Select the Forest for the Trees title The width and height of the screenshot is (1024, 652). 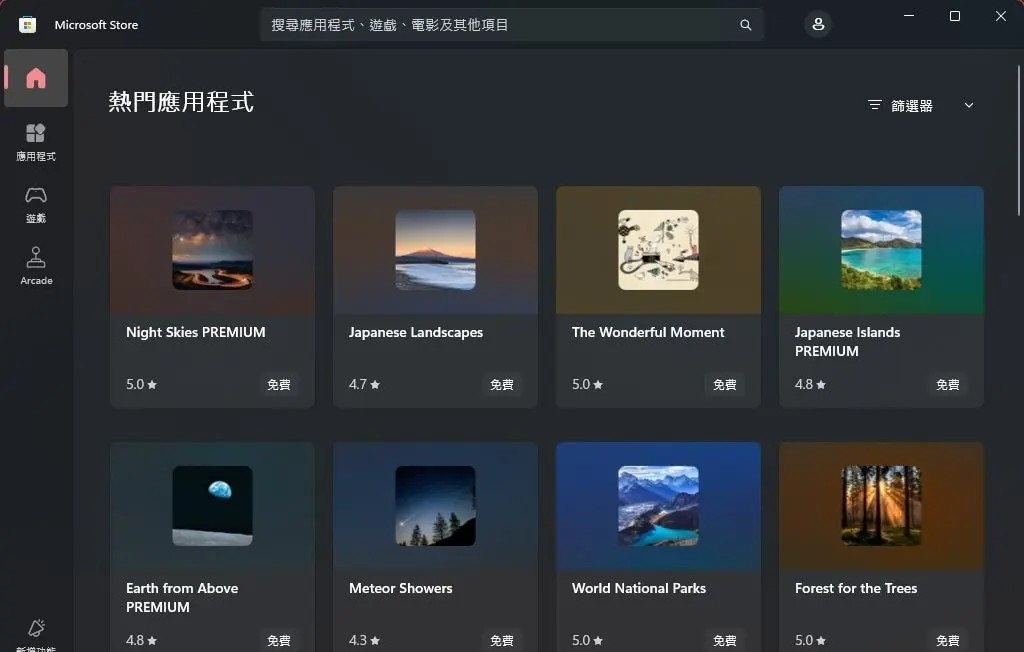[856, 588]
